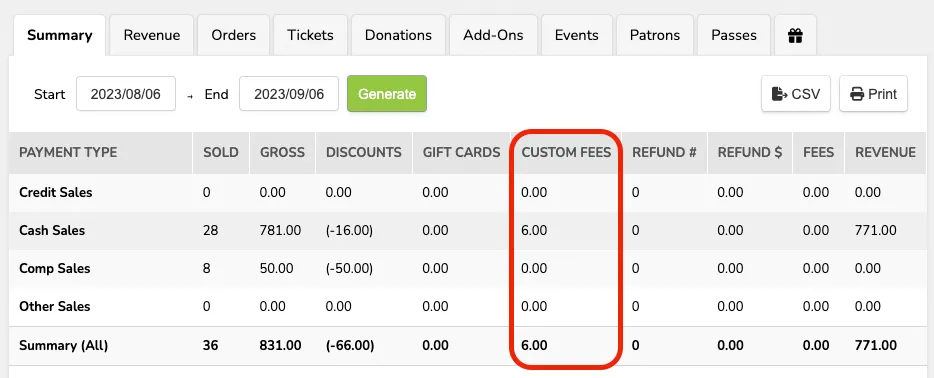The image size is (934, 378).
Task: Click Summary row custom fees 6.00
Action: pyautogui.click(x=534, y=345)
